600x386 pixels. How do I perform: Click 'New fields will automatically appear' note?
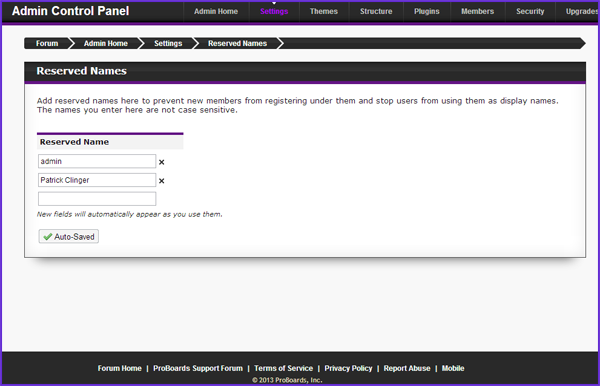coord(129,214)
